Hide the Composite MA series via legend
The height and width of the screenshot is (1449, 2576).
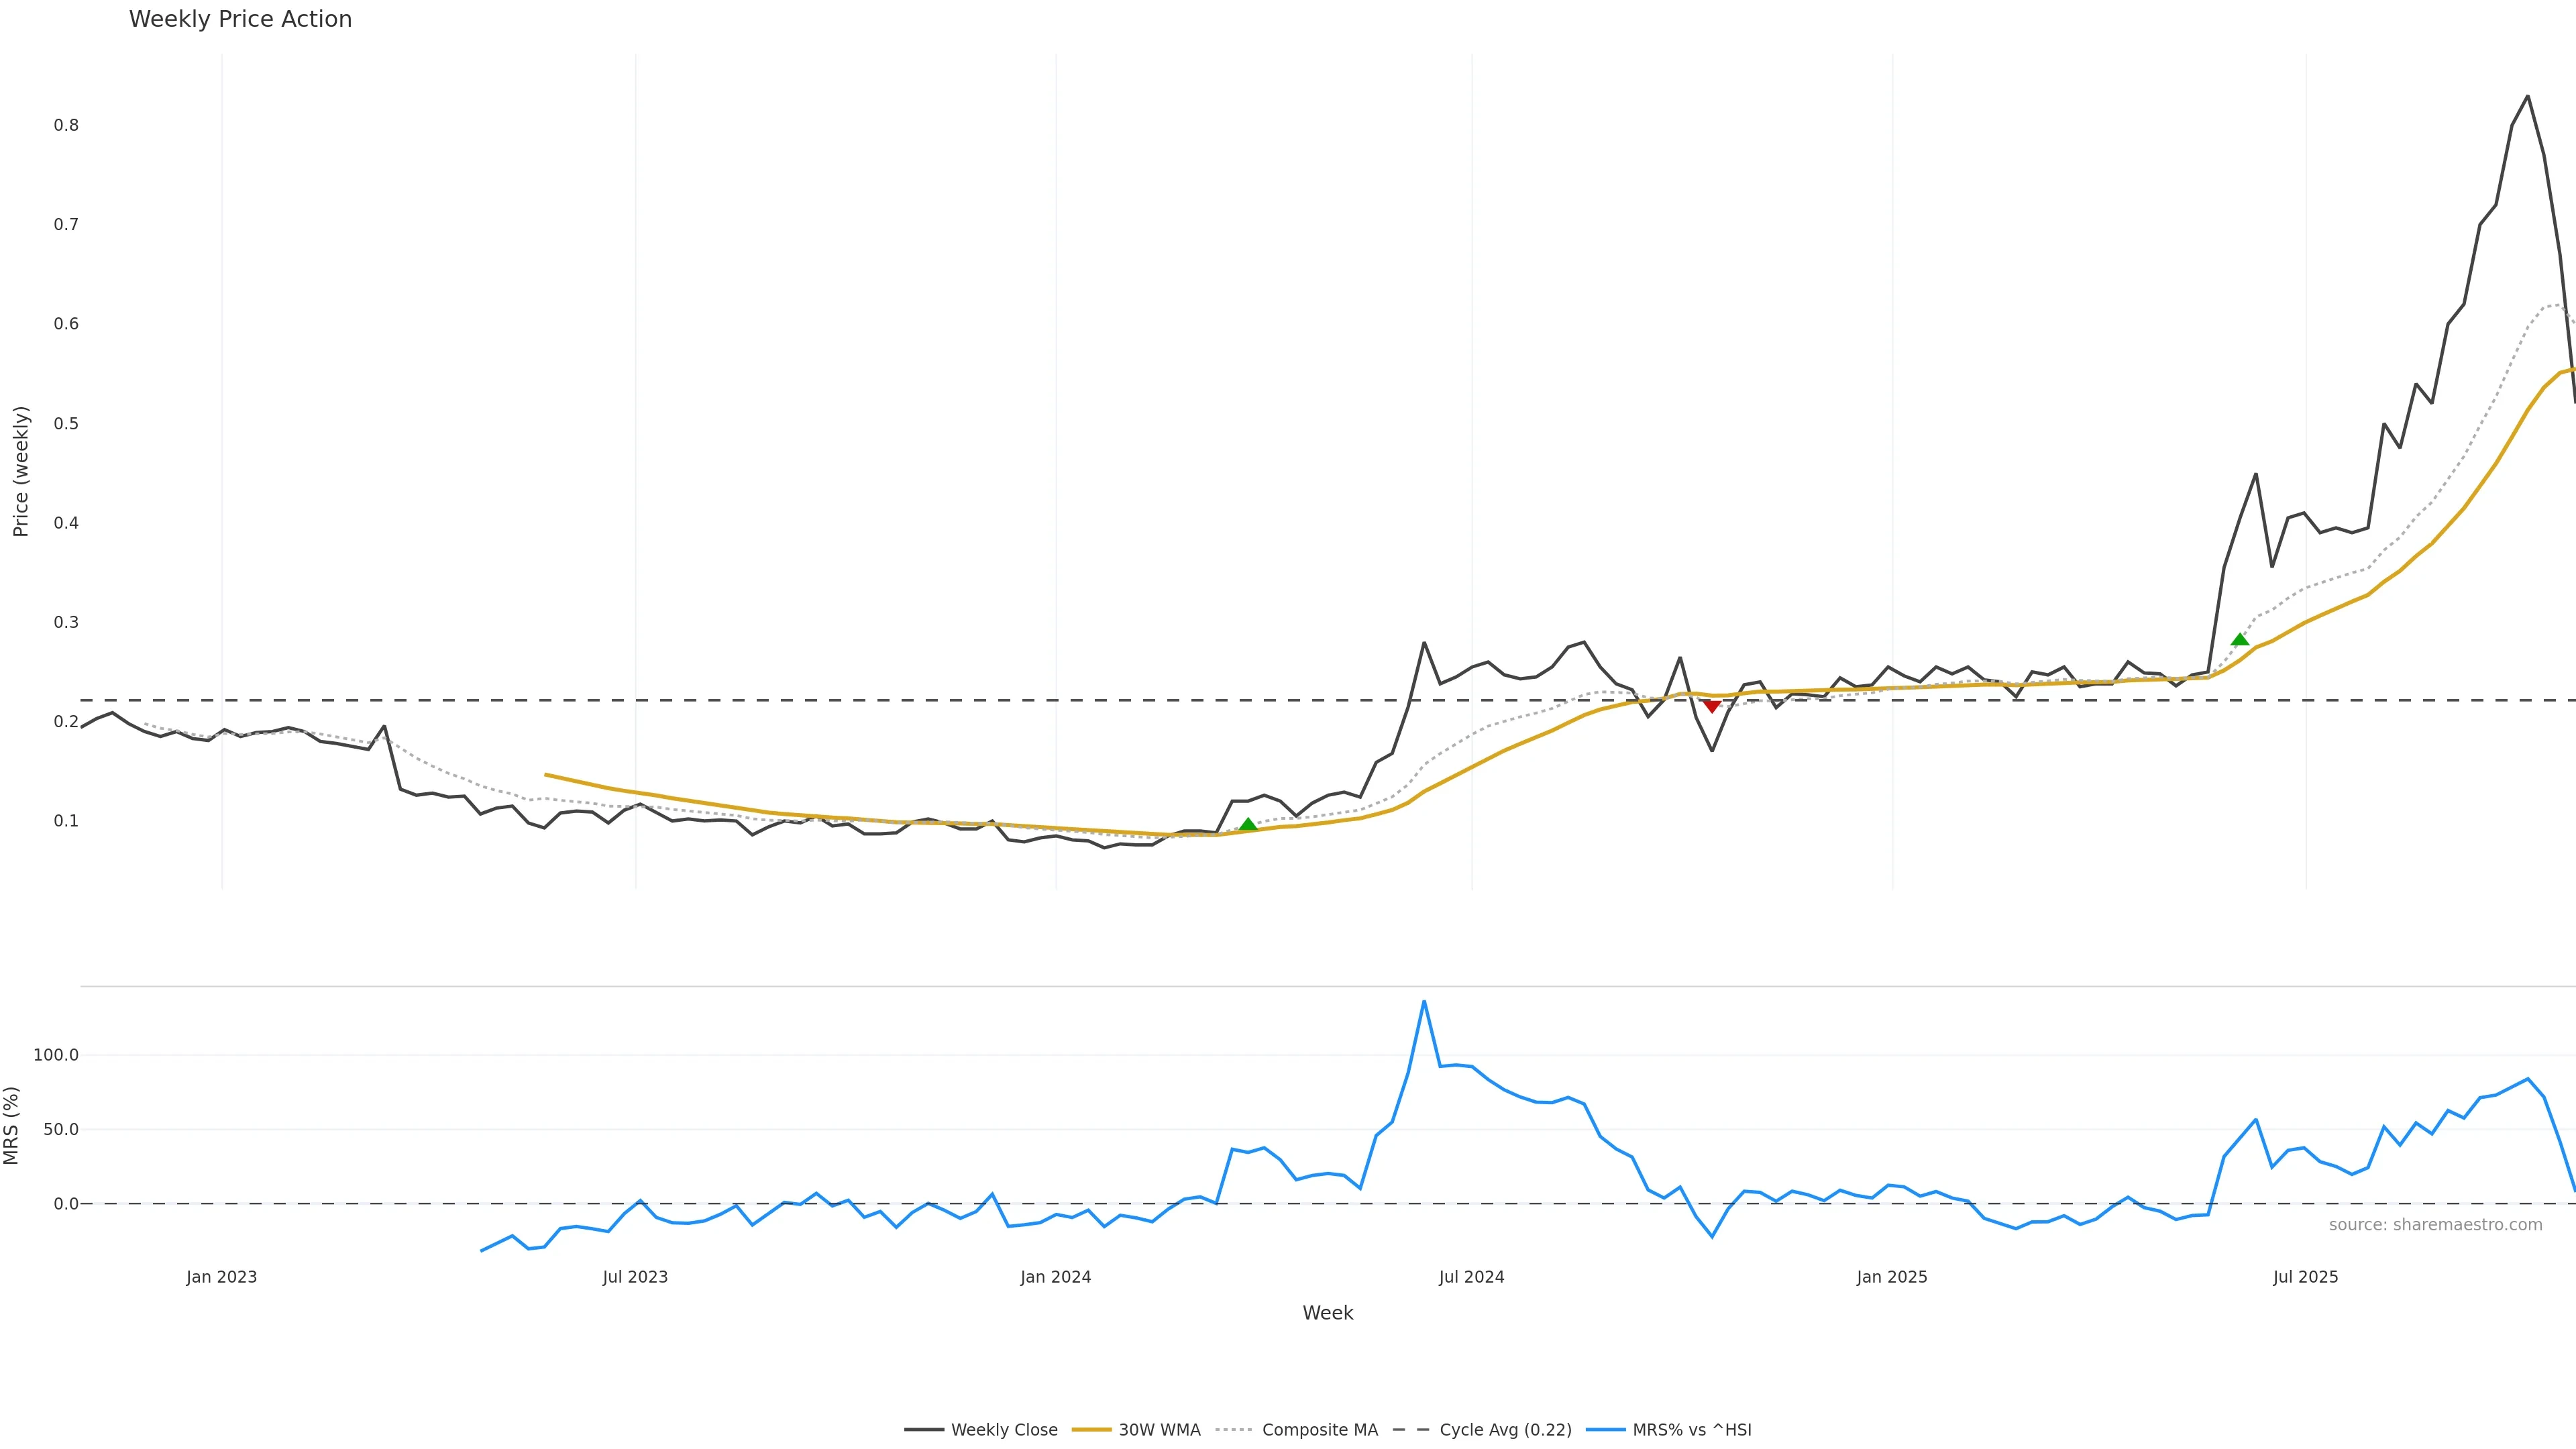pos(1319,1430)
